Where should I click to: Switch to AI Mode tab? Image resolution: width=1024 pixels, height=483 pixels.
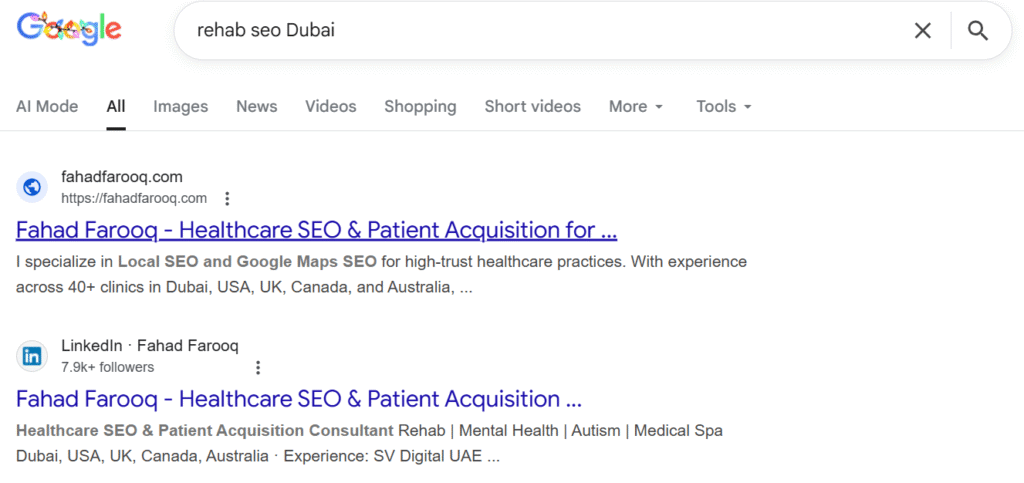[x=46, y=106]
